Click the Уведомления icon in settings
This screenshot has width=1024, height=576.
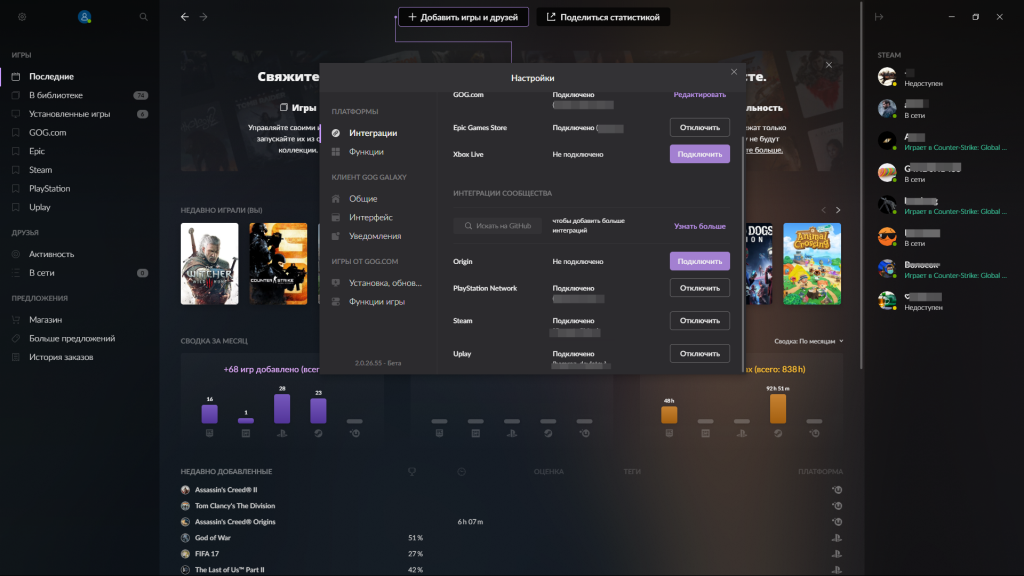point(336,236)
